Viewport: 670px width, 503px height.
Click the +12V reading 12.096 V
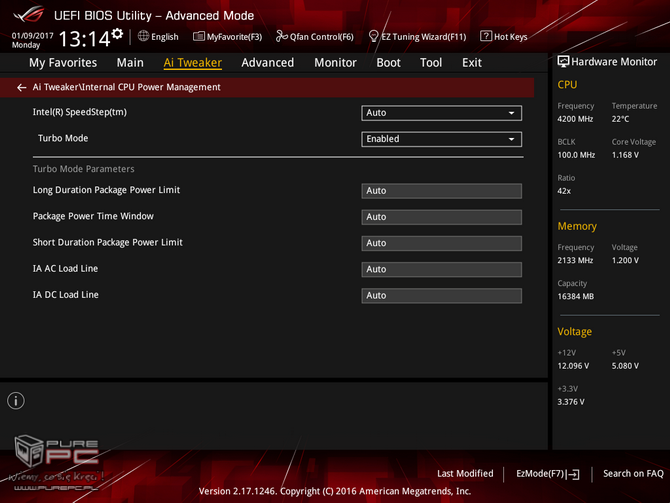point(573,366)
